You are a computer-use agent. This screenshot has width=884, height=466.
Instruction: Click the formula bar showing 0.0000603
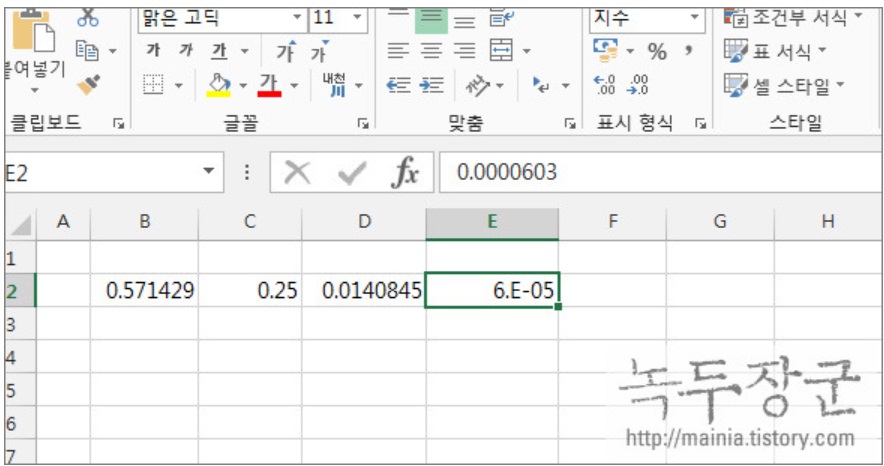click(660, 172)
